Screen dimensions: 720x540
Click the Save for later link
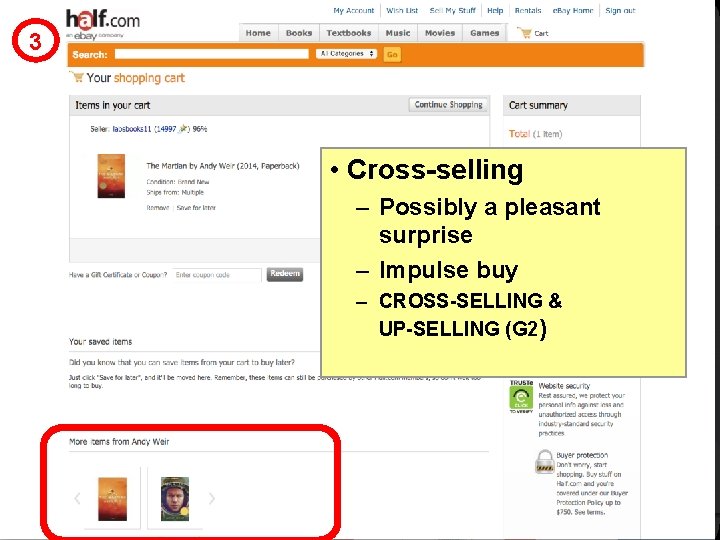pyautogui.click(x=196, y=208)
